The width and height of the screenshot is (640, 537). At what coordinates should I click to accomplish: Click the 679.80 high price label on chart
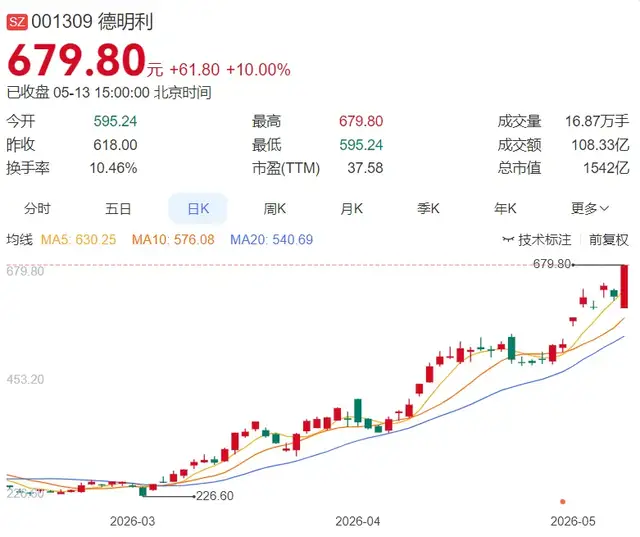[x=552, y=264]
